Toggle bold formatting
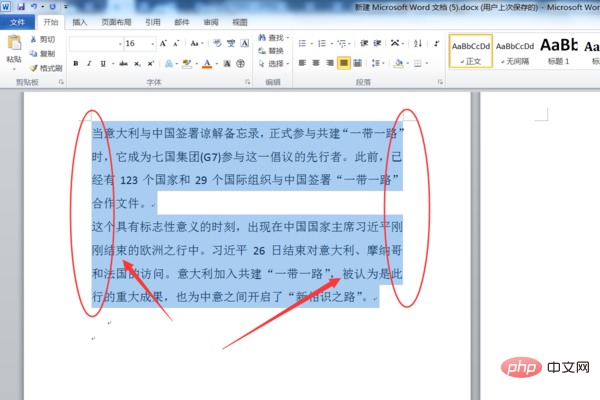 pos(76,63)
